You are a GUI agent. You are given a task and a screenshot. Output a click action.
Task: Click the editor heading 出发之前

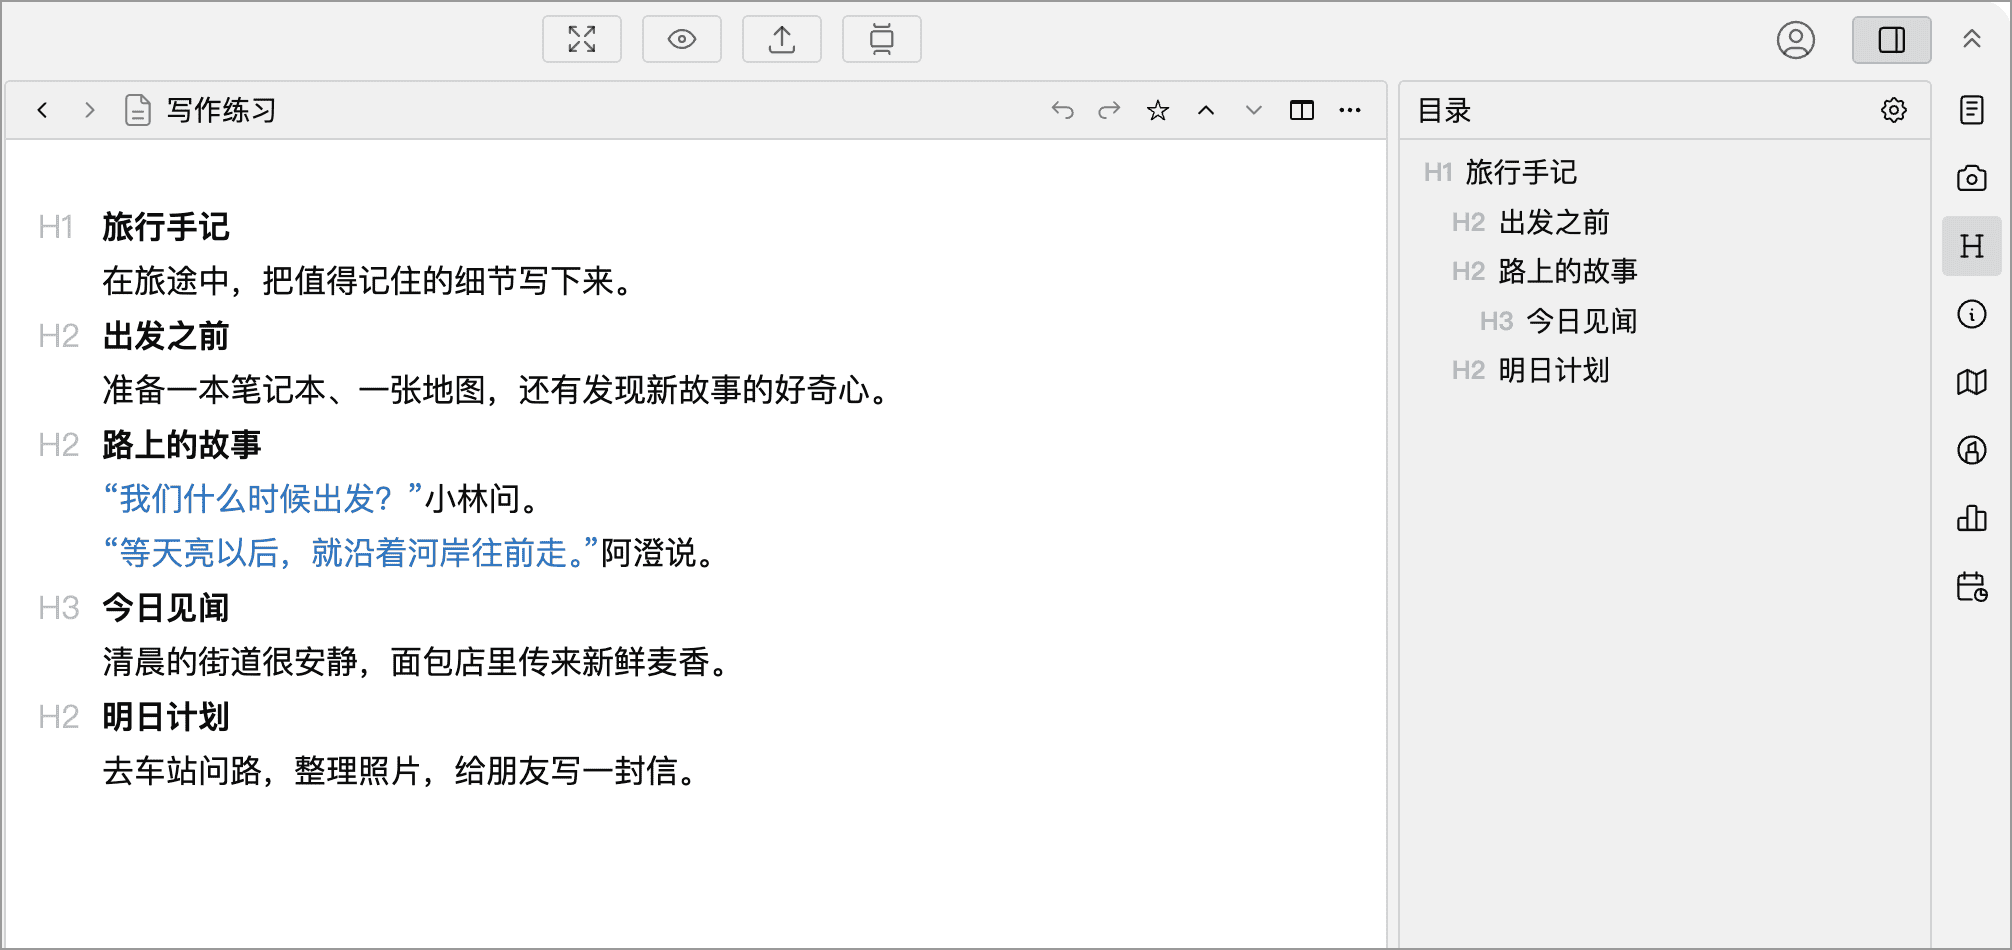(166, 336)
